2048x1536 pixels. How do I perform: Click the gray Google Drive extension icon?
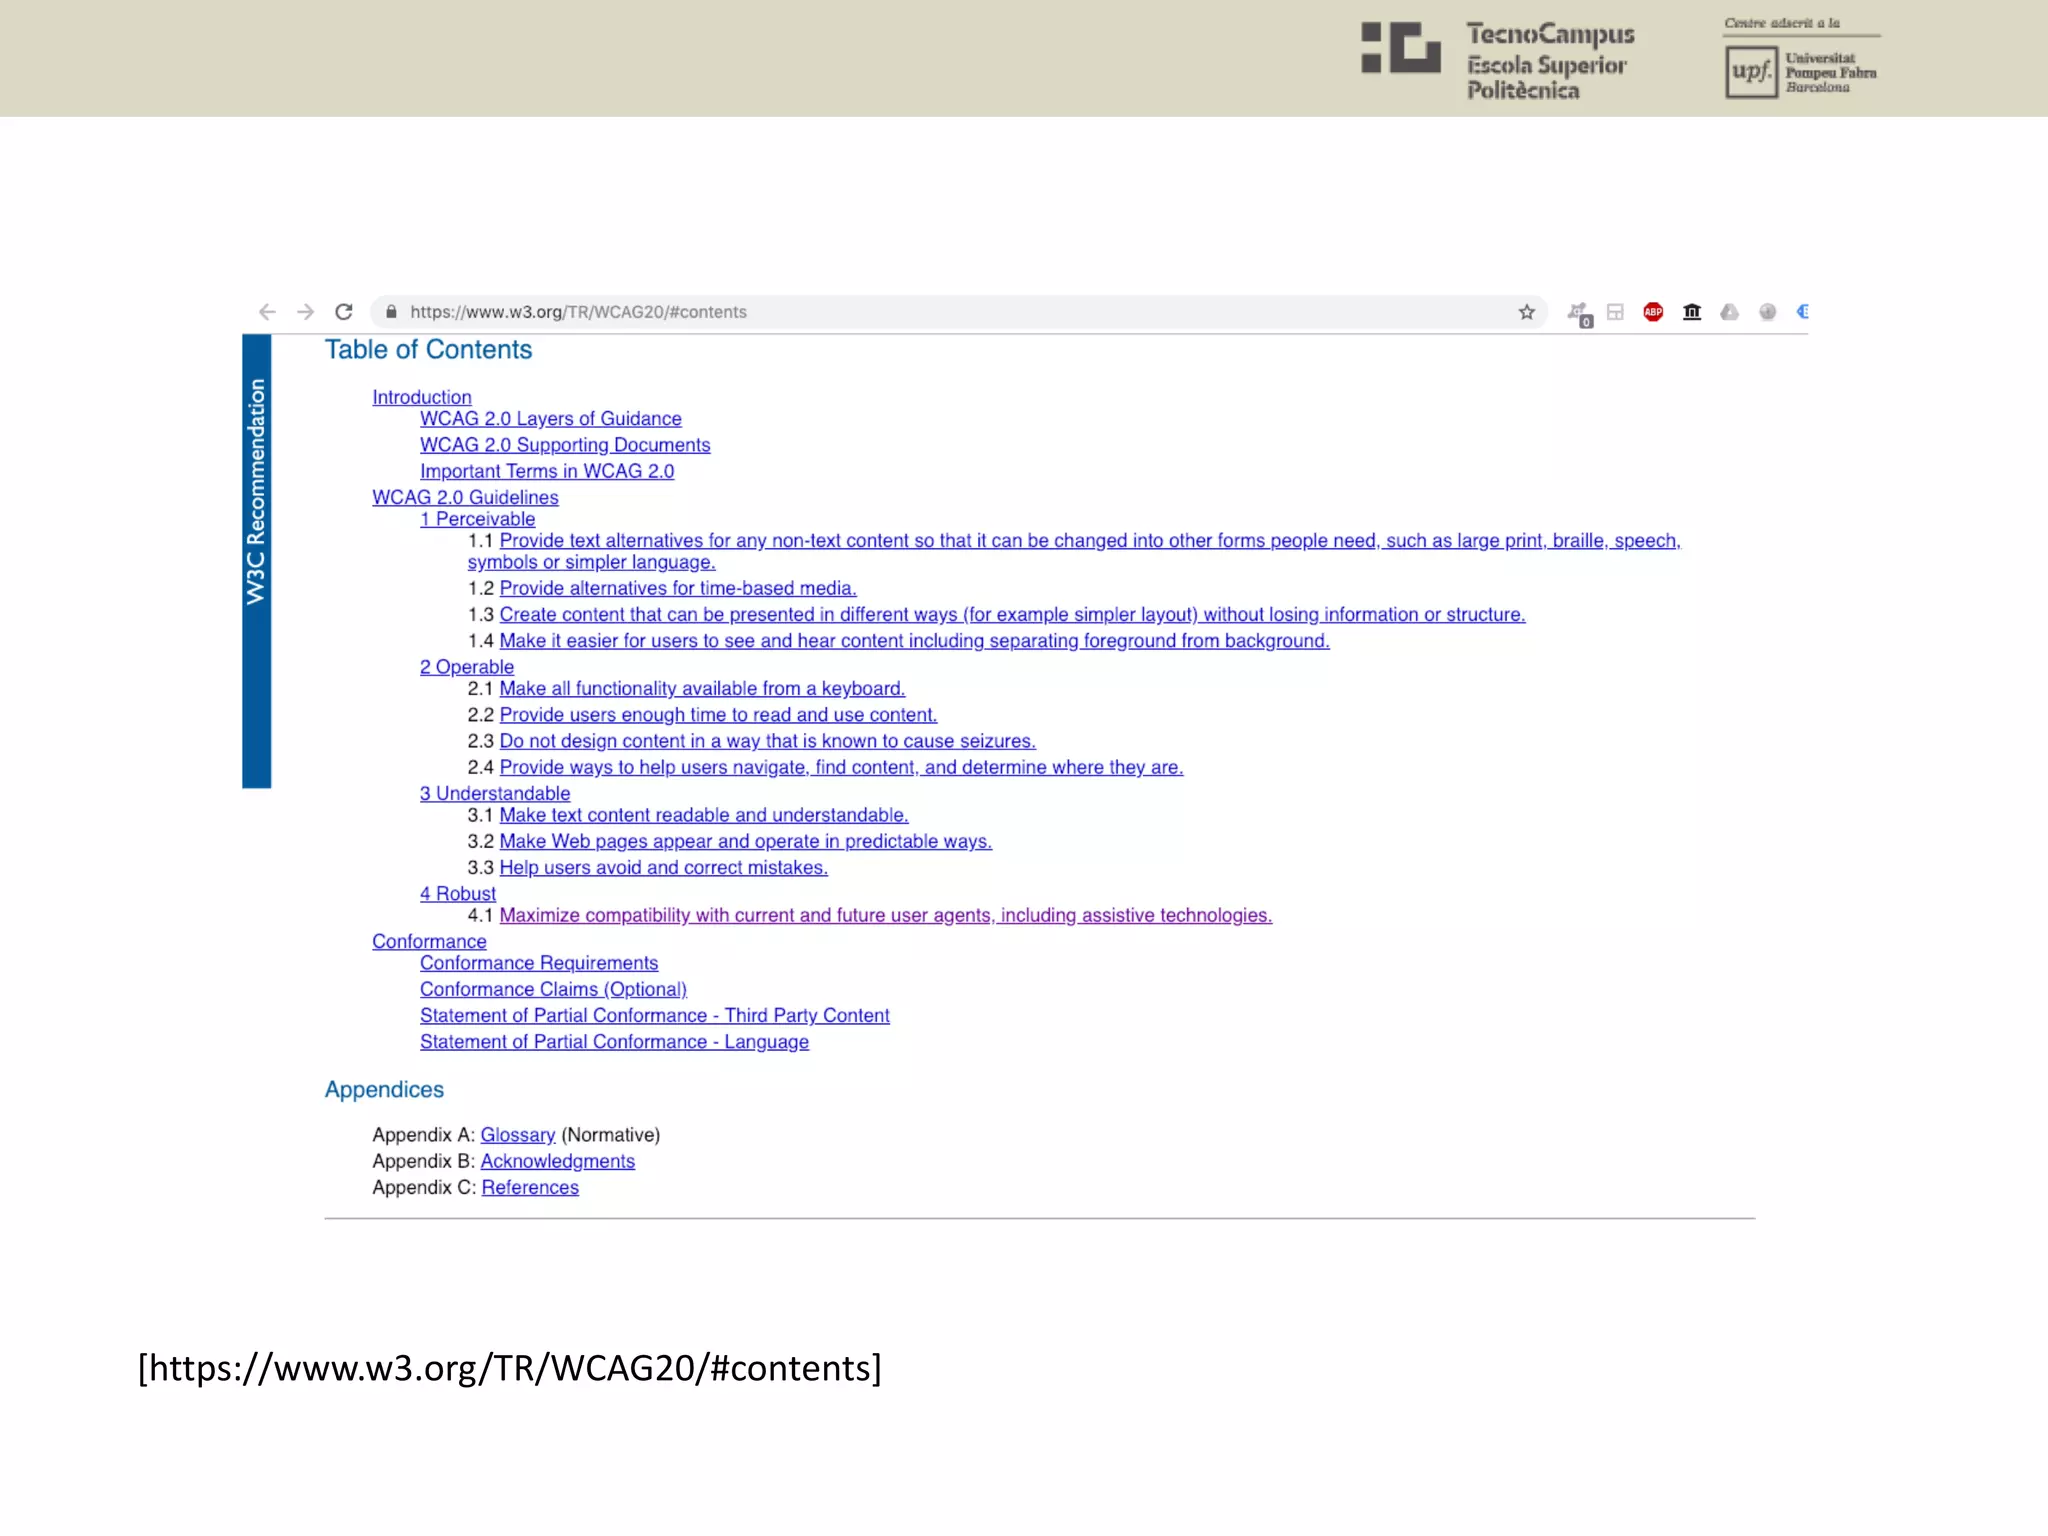(x=1729, y=312)
